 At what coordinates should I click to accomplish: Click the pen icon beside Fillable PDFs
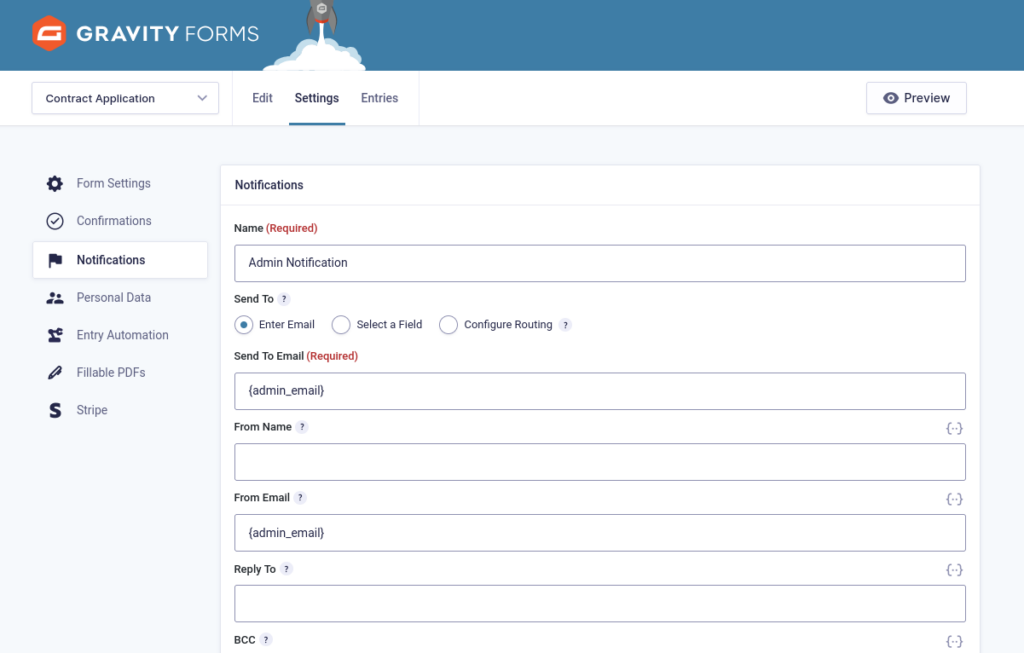click(x=55, y=373)
